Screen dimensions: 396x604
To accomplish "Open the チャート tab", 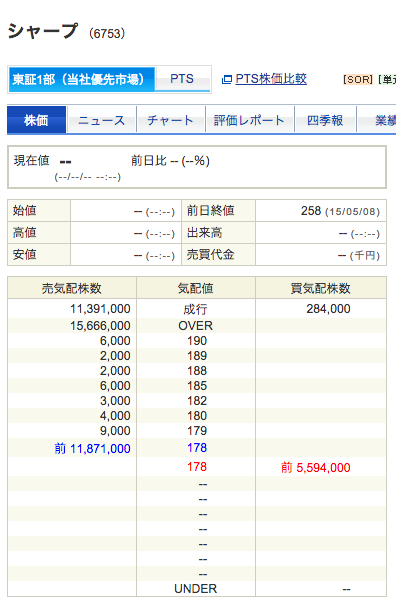I will [171, 120].
